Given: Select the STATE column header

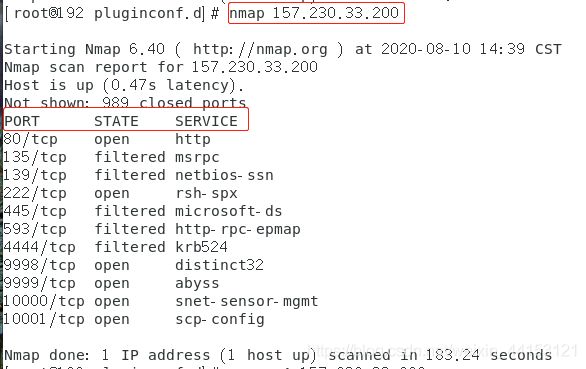Looking at the screenshot, I should point(116,121).
